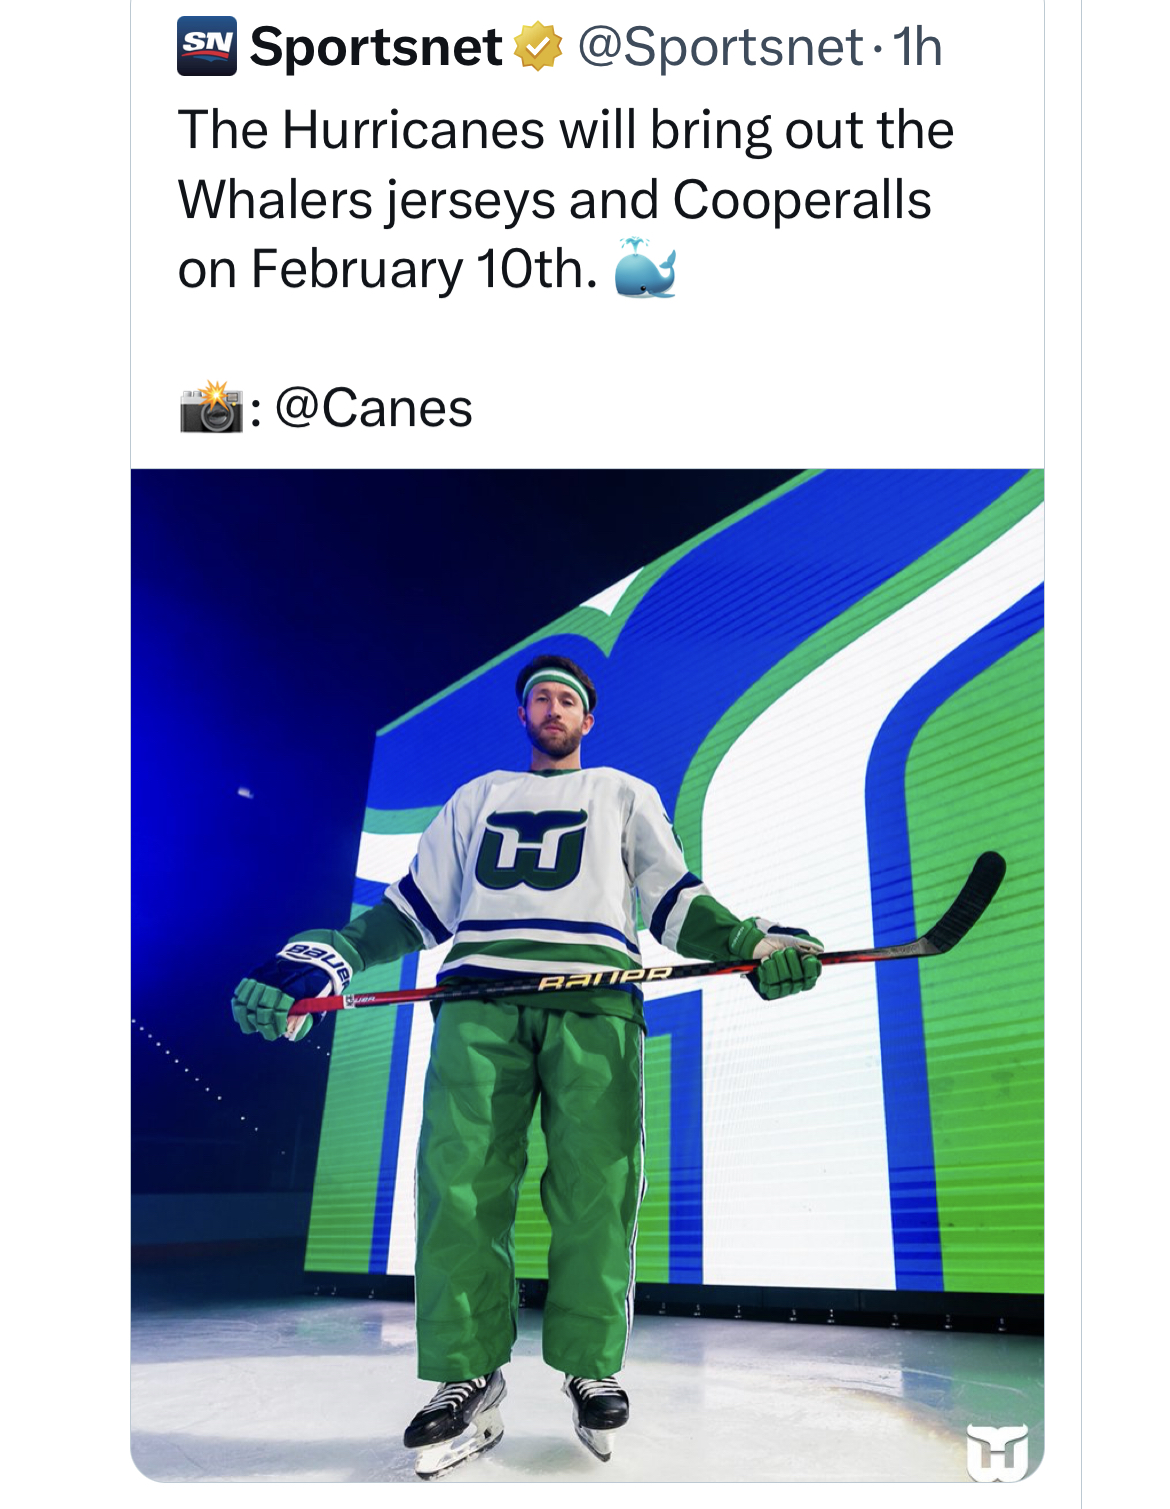
Task: Click the February 10th text
Action: pyautogui.click(x=424, y=269)
